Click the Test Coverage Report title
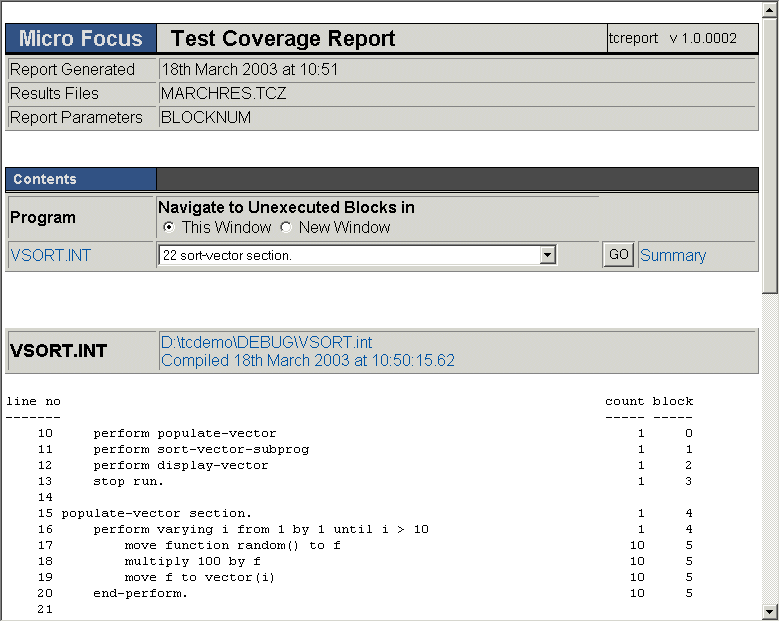The image size is (780, 622). tap(283, 39)
